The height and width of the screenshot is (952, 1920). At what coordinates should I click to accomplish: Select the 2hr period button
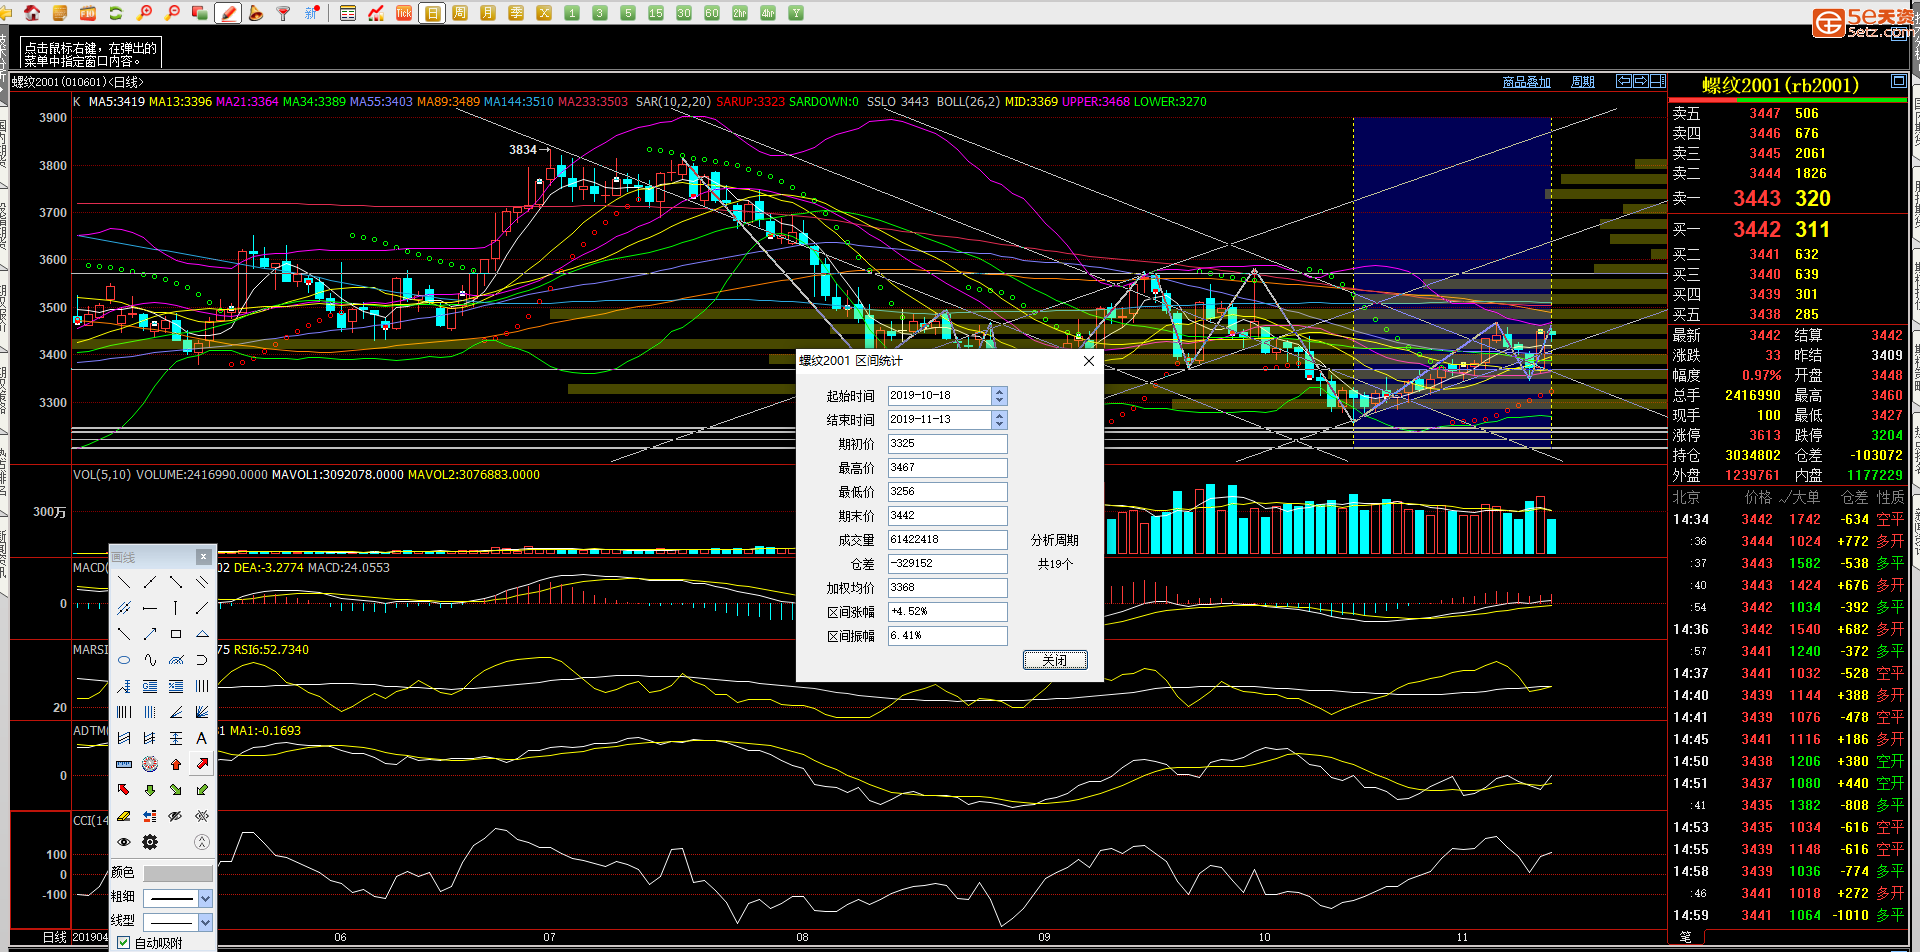coord(740,13)
